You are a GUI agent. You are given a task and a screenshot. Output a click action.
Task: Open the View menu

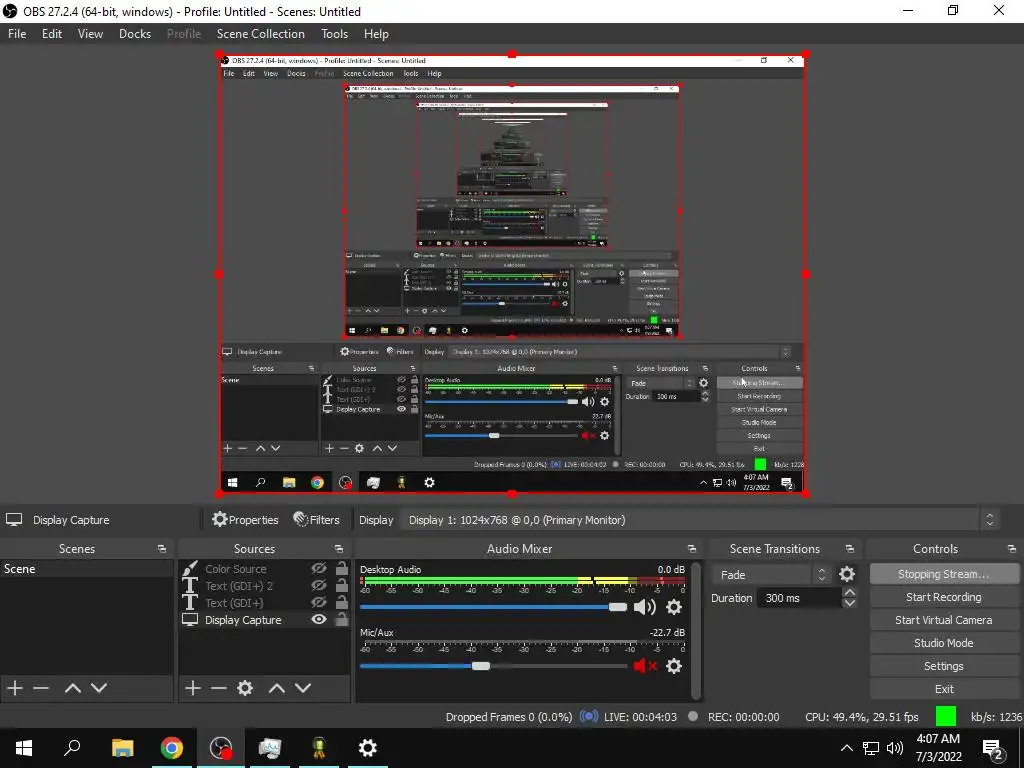[90, 34]
